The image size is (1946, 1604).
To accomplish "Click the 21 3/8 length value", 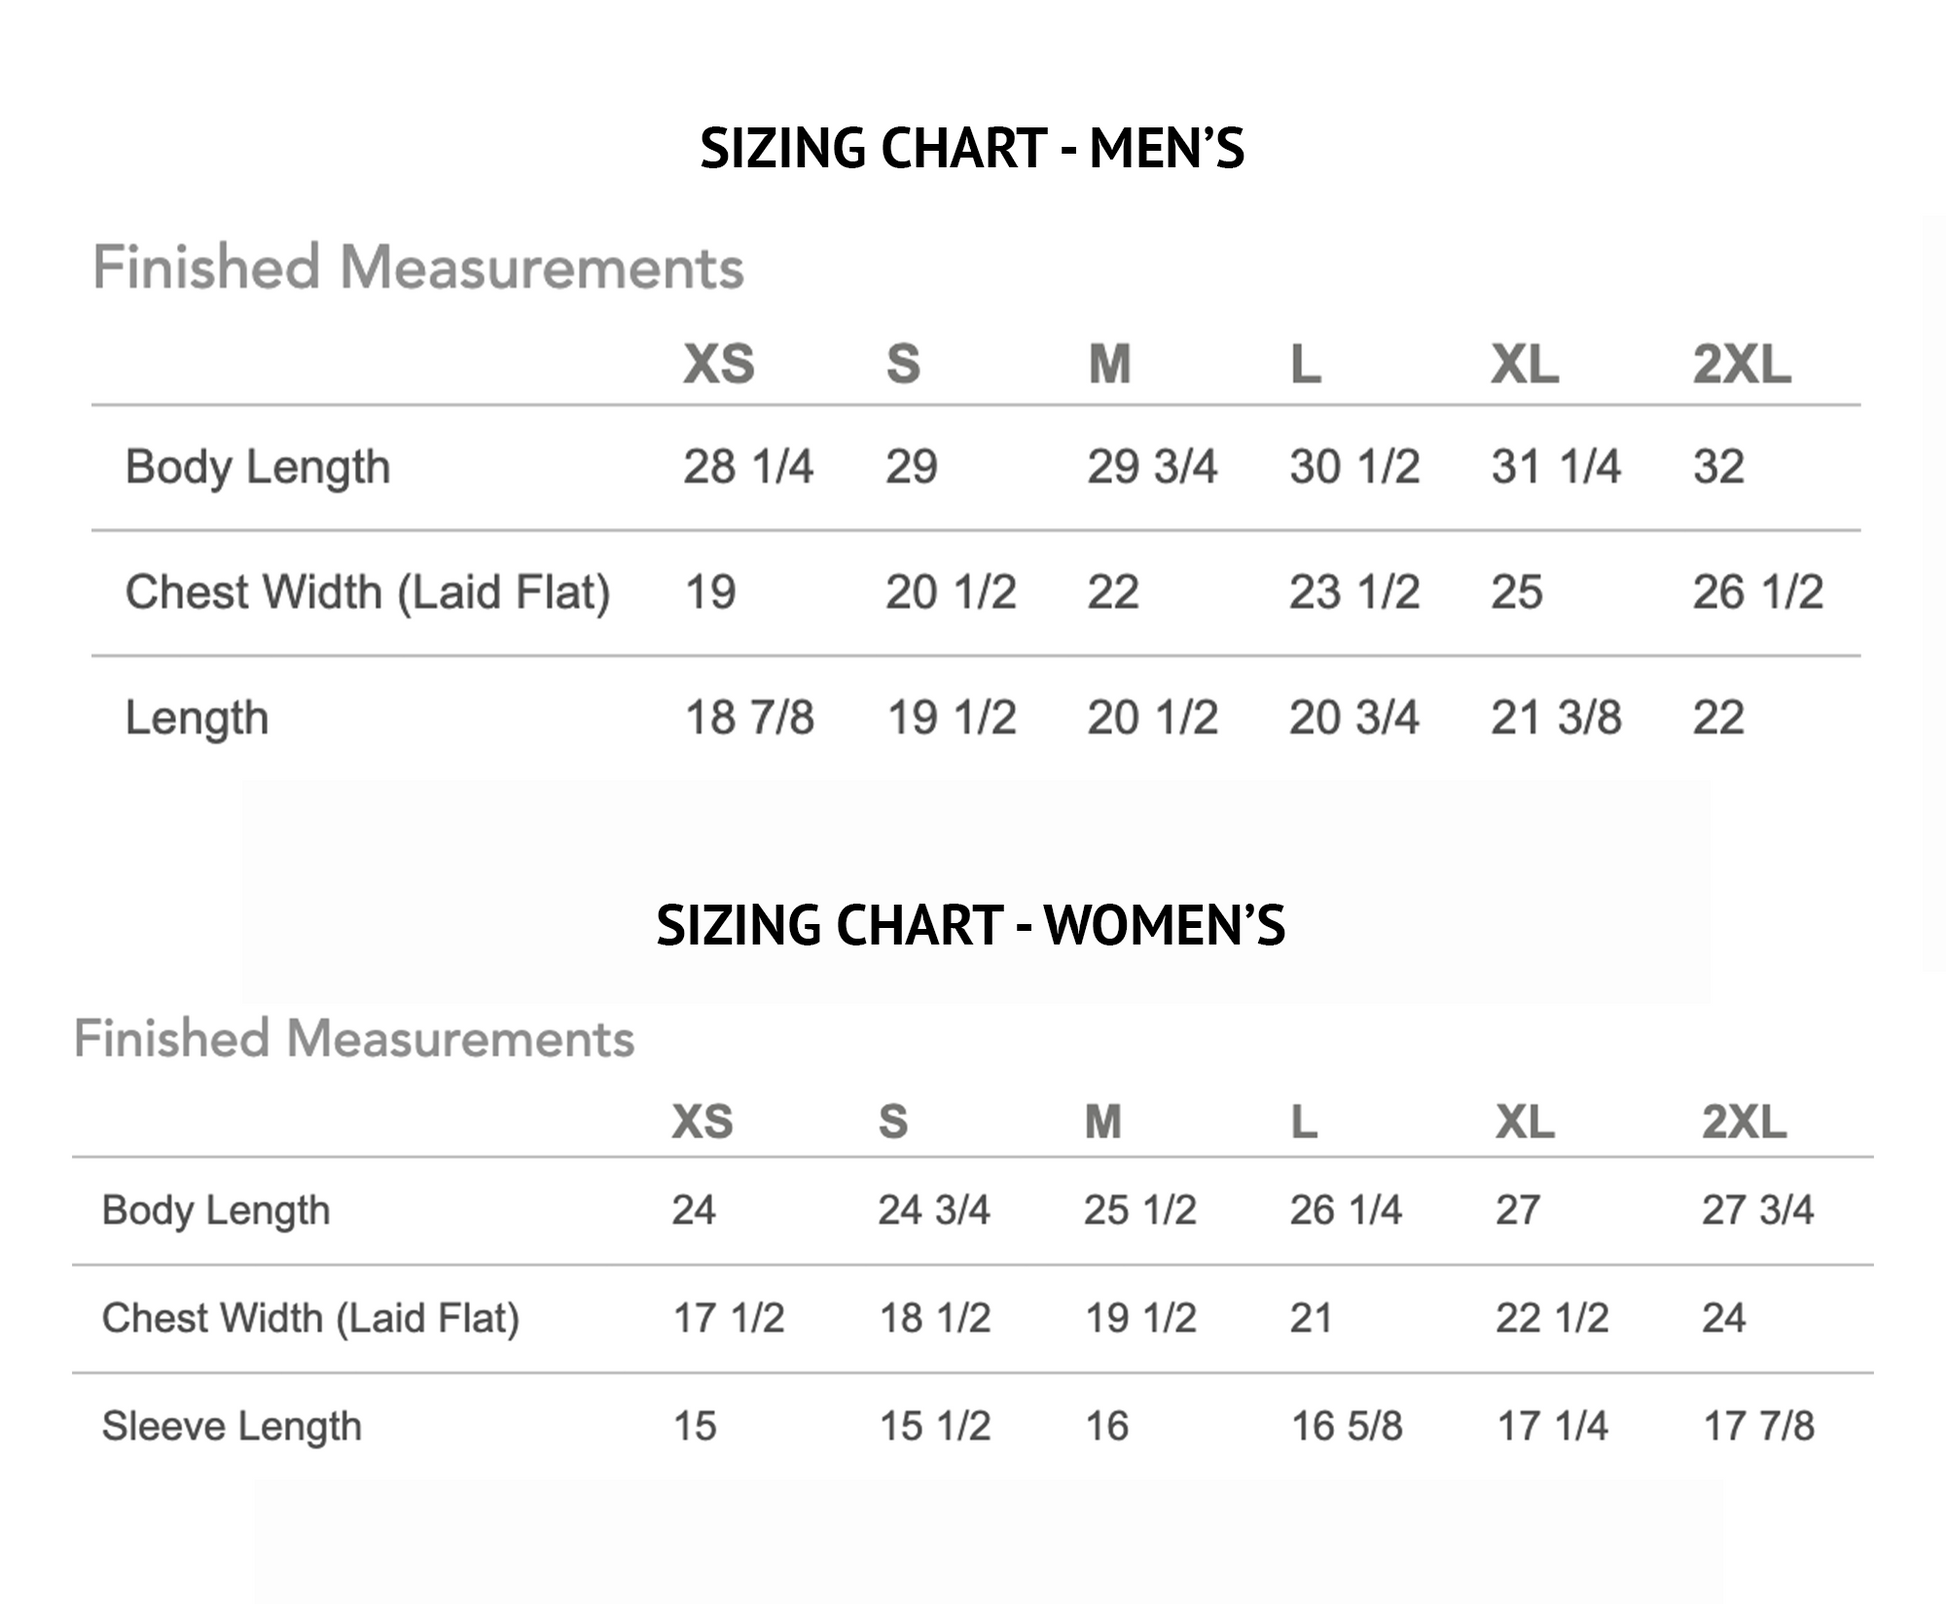I will click(1555, 718).
